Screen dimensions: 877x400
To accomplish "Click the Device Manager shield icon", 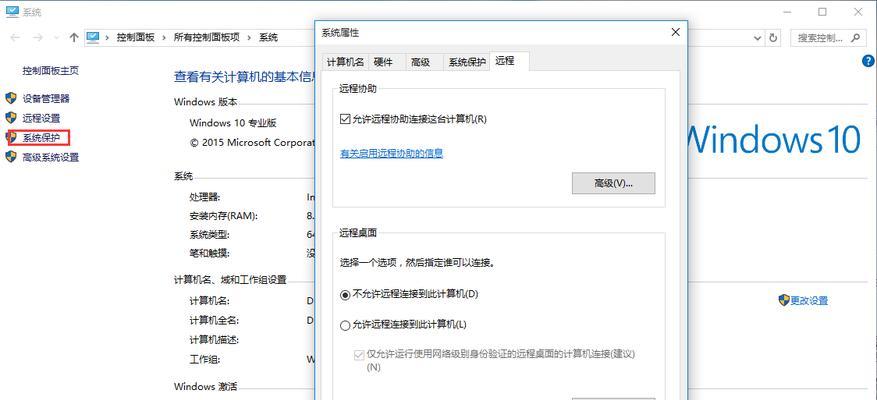I will tap(11, 98).
